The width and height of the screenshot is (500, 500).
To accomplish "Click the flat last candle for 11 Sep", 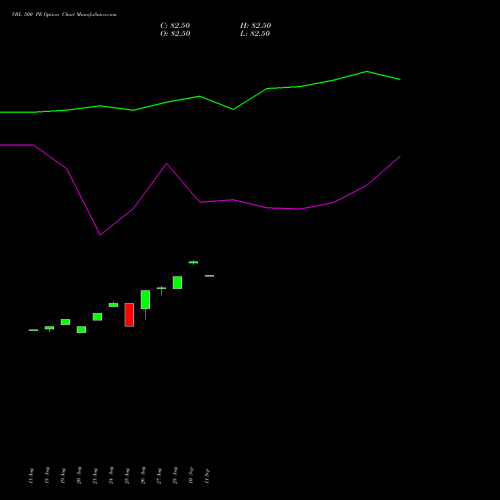I will pyautogui.click(x=209, y=276).
